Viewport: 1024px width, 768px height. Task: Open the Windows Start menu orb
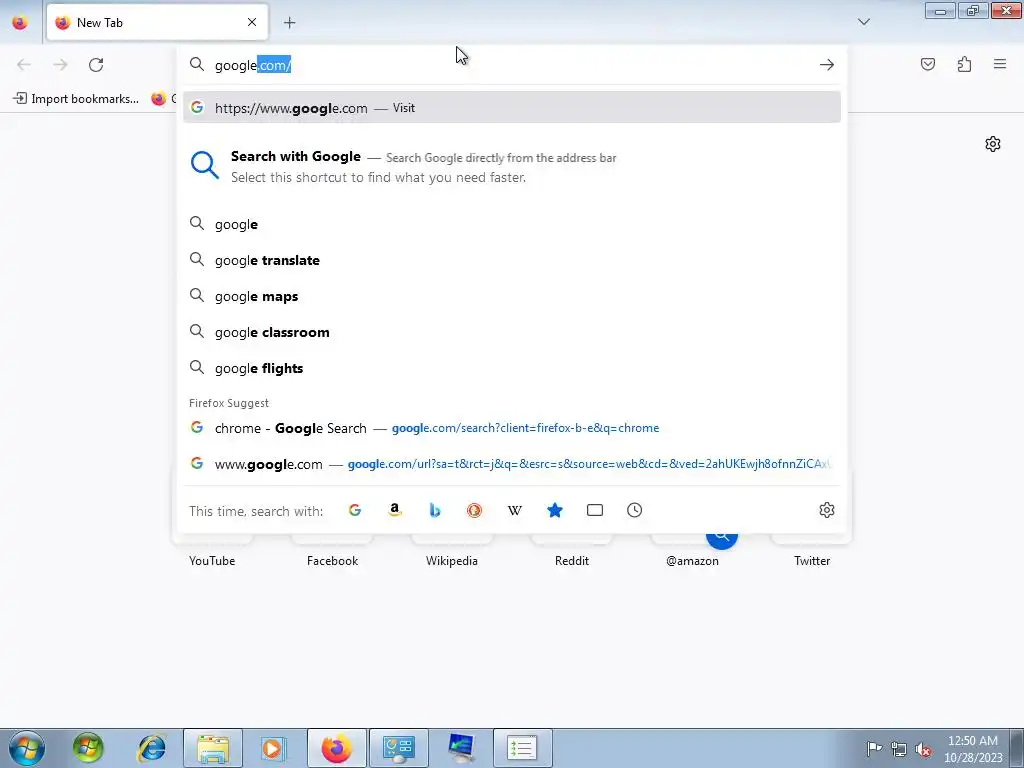click(27, 748)
